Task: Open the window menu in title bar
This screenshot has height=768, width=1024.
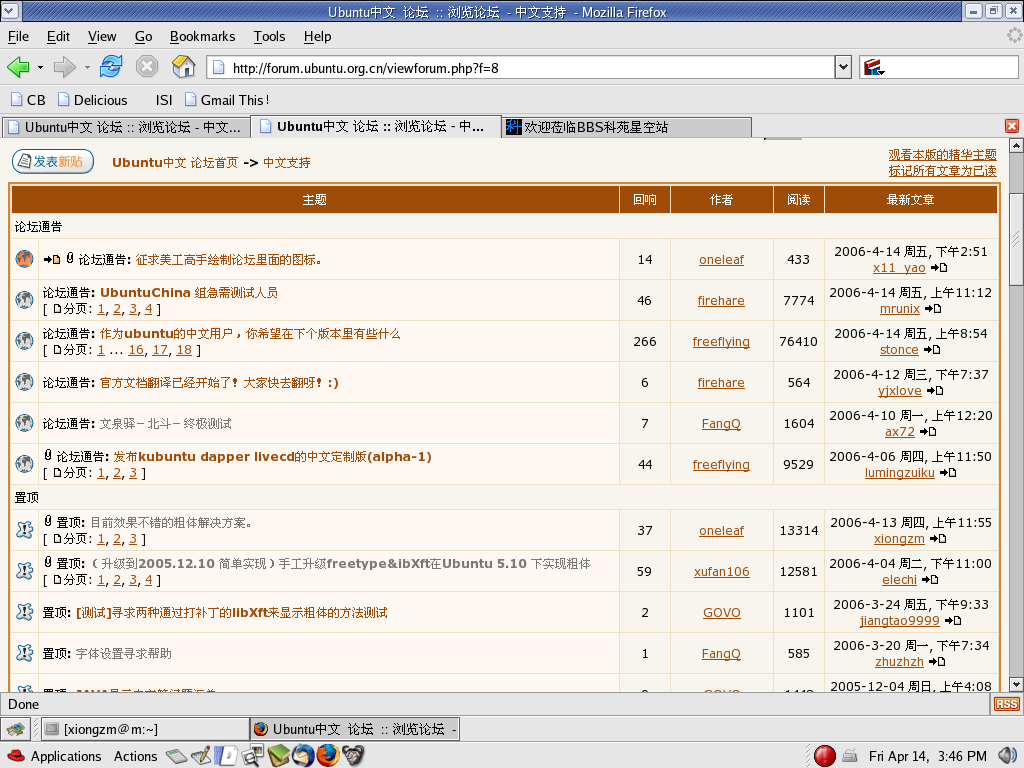Action: 11,11
